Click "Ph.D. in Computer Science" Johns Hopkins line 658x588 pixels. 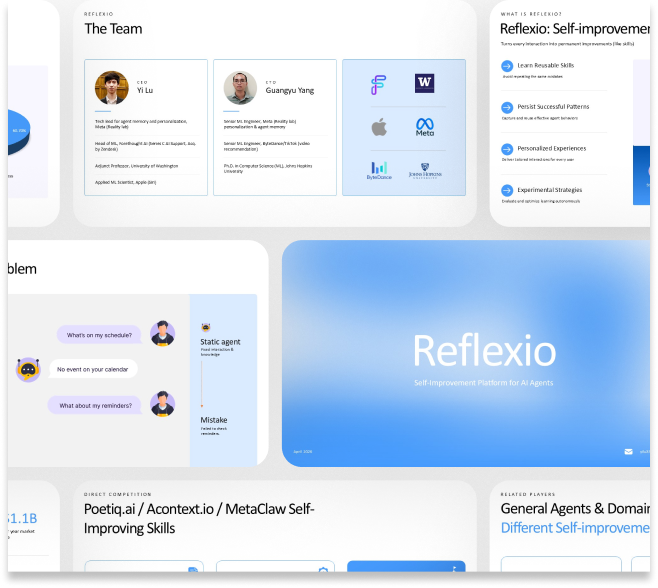coord(268,168)
